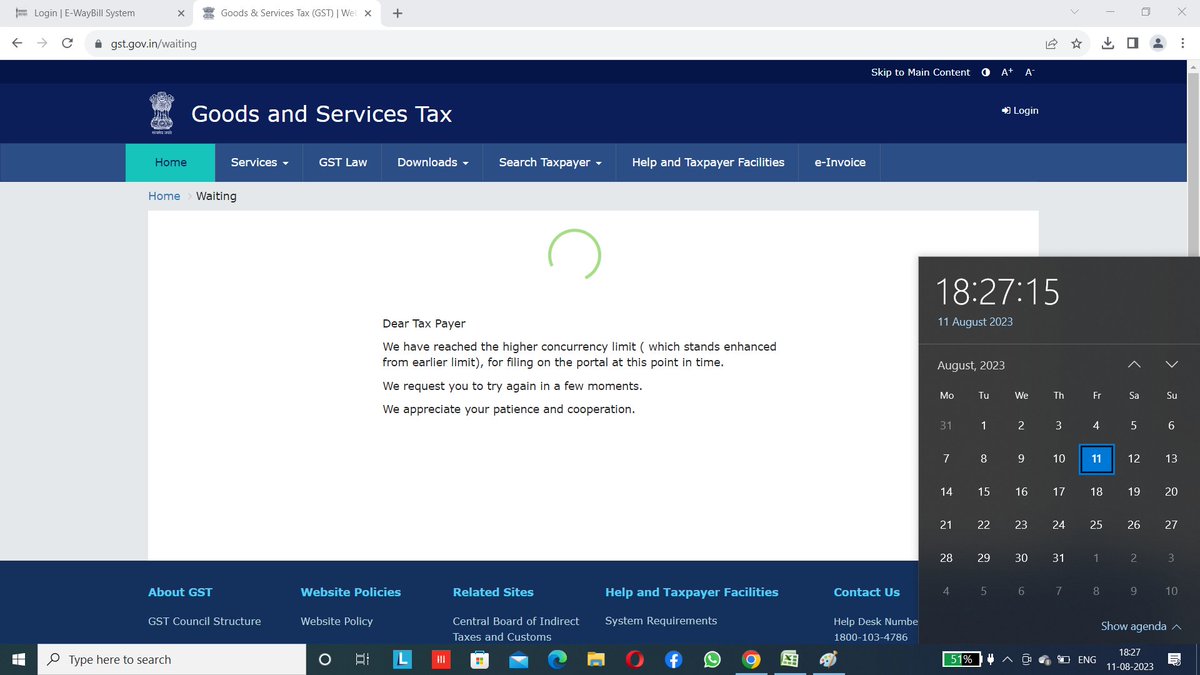Viewport: 1200px width, 675px height.
Task: Click the taskbar search box
Action: (172, 659)
